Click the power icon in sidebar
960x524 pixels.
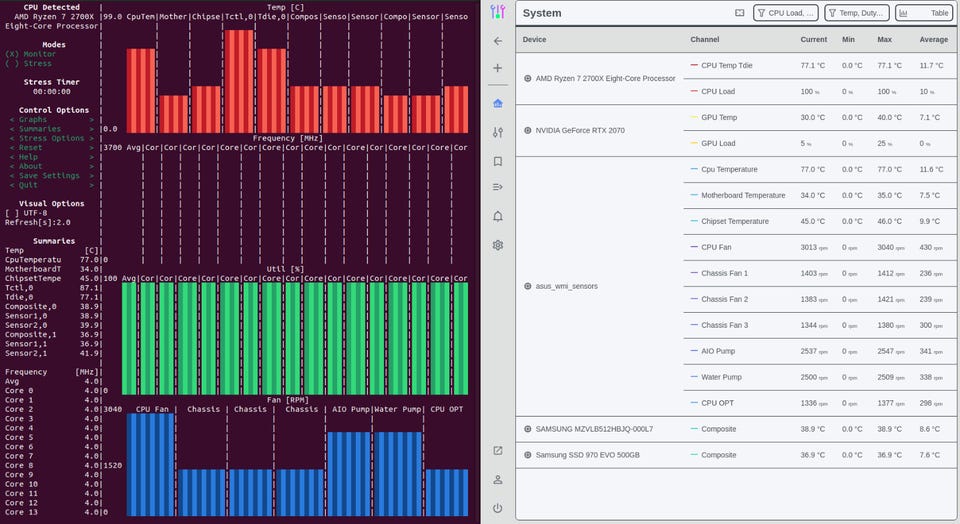coord(498,508)
